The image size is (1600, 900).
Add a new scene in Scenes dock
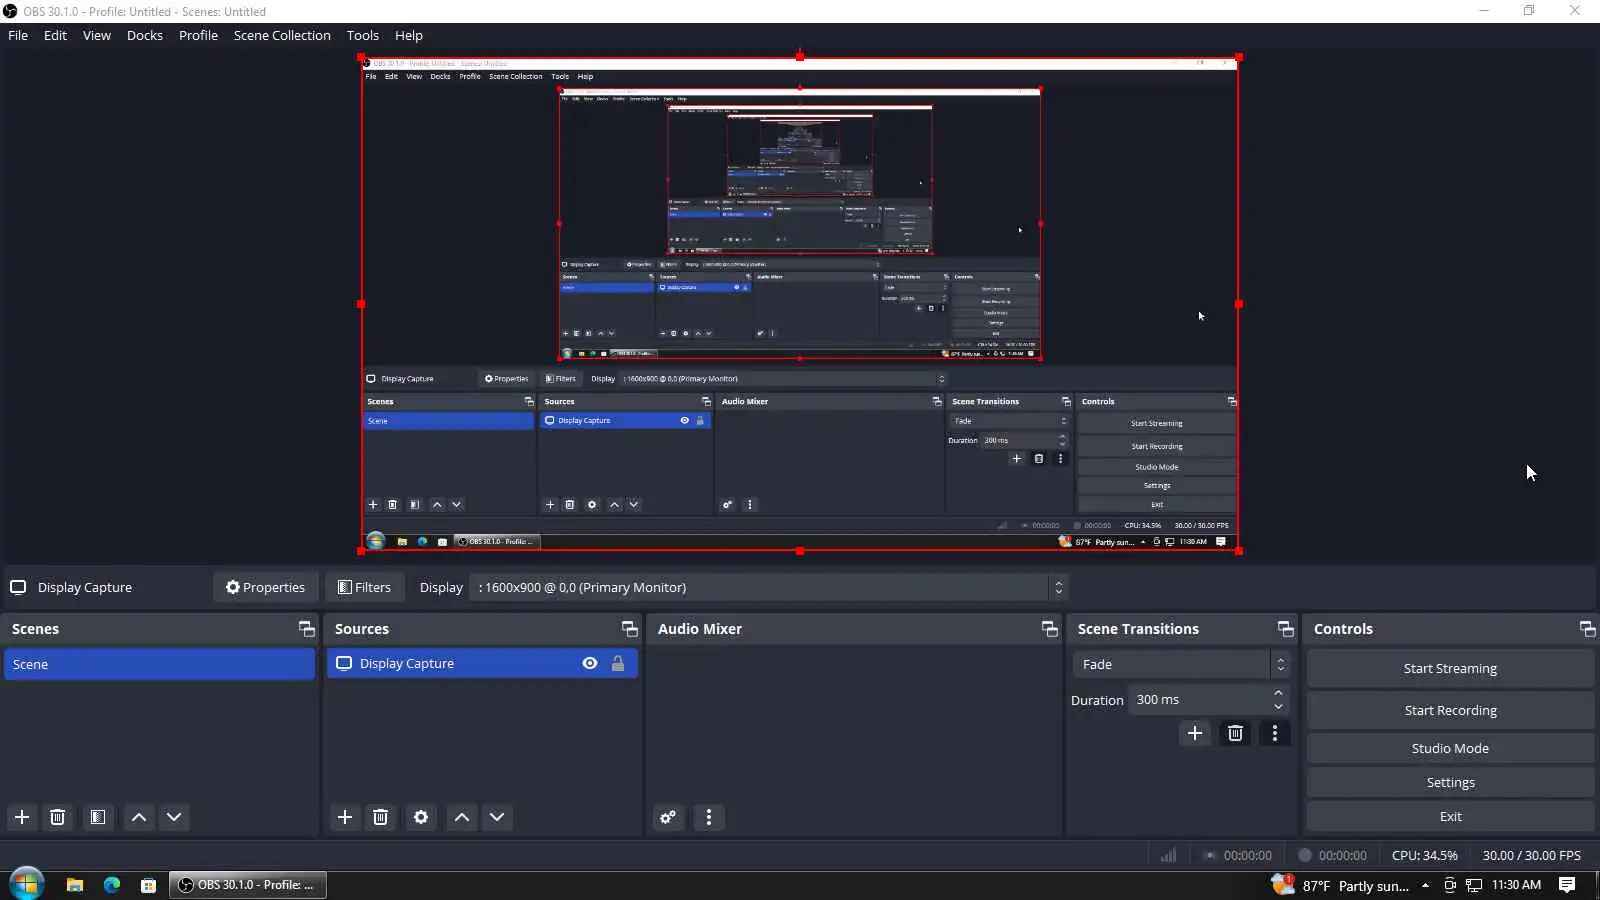(x=22, y=817)
